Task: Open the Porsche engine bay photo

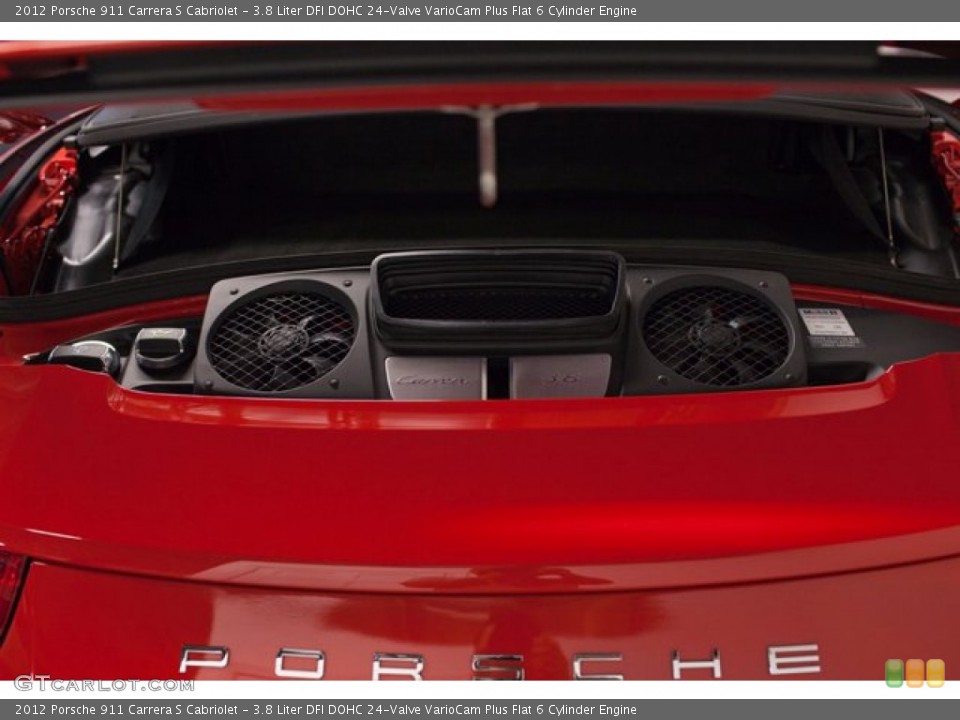Action: [480, 361]
